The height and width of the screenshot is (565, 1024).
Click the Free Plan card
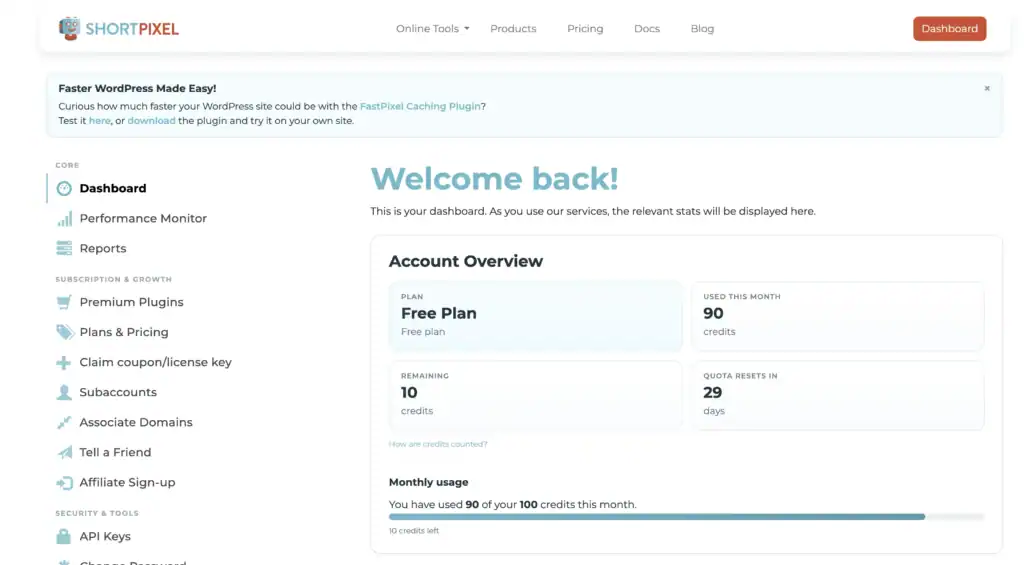(536, 316)
